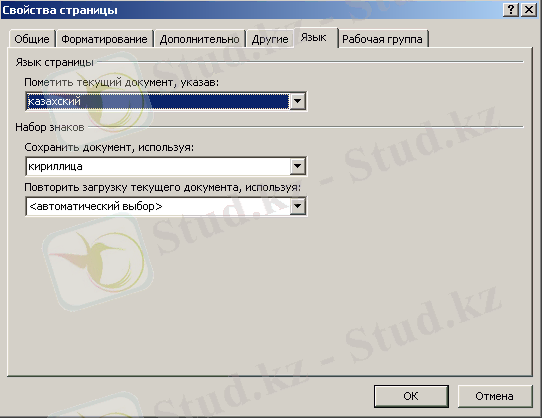Open the Рабочая группа tab
This screenshot has height=418, width=542.
click(382, 39)
